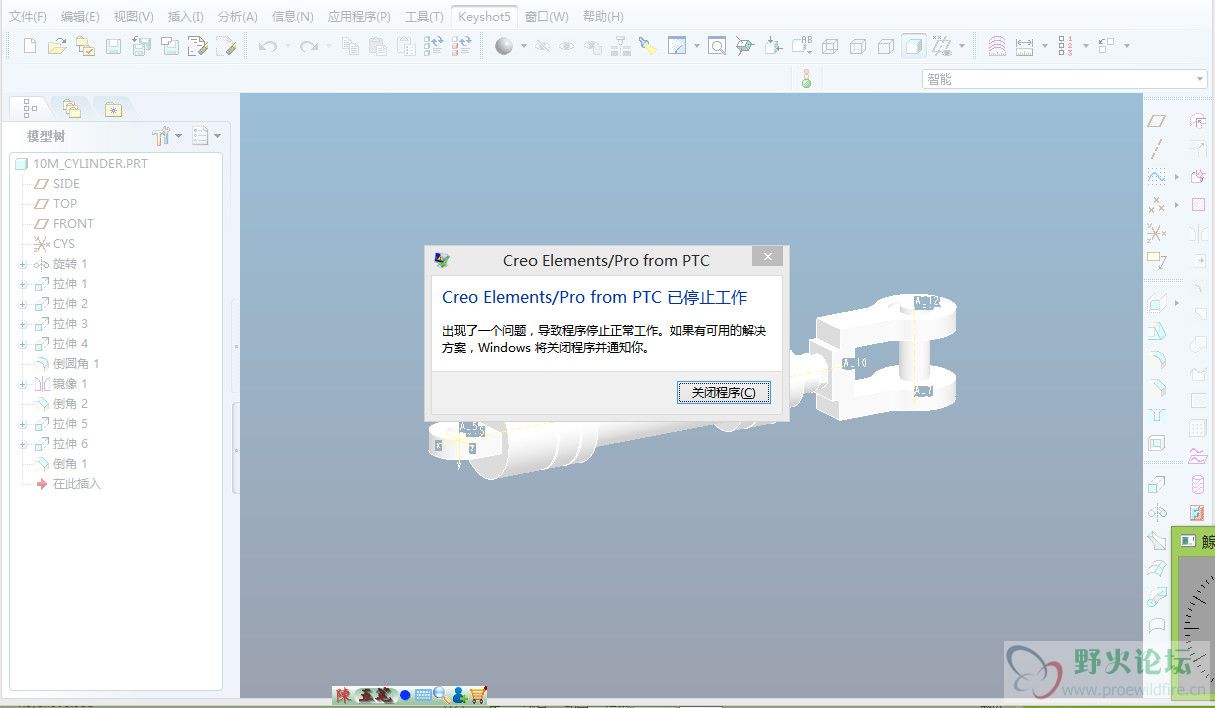
Task: Click the Save (floppy disk) icon
Action: tap(113, 46)
